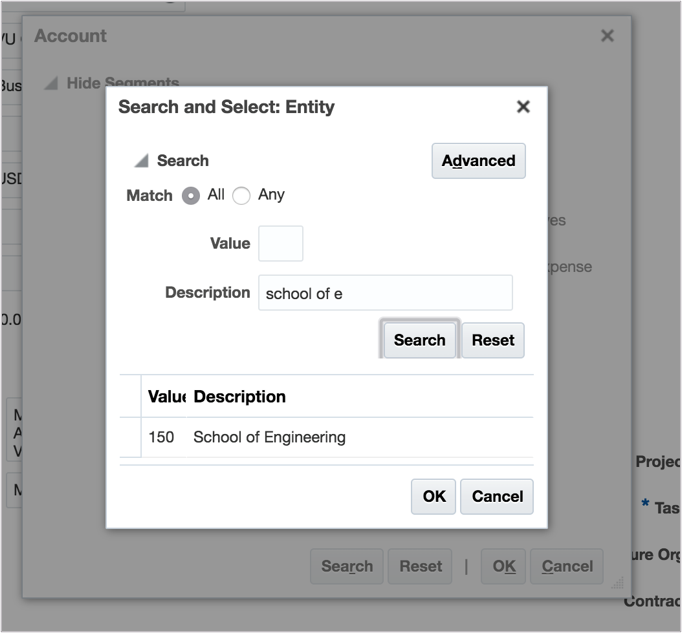This screenshot has height=633, width=682.
Task: Click the row selector cell beside value 150
Action: click(130, 437)
